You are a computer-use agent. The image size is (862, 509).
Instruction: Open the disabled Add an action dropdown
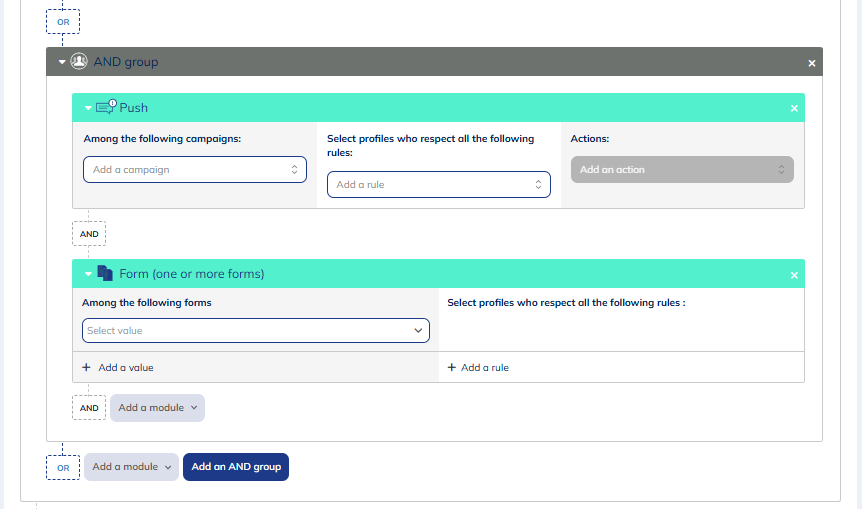tap(682, 170)
